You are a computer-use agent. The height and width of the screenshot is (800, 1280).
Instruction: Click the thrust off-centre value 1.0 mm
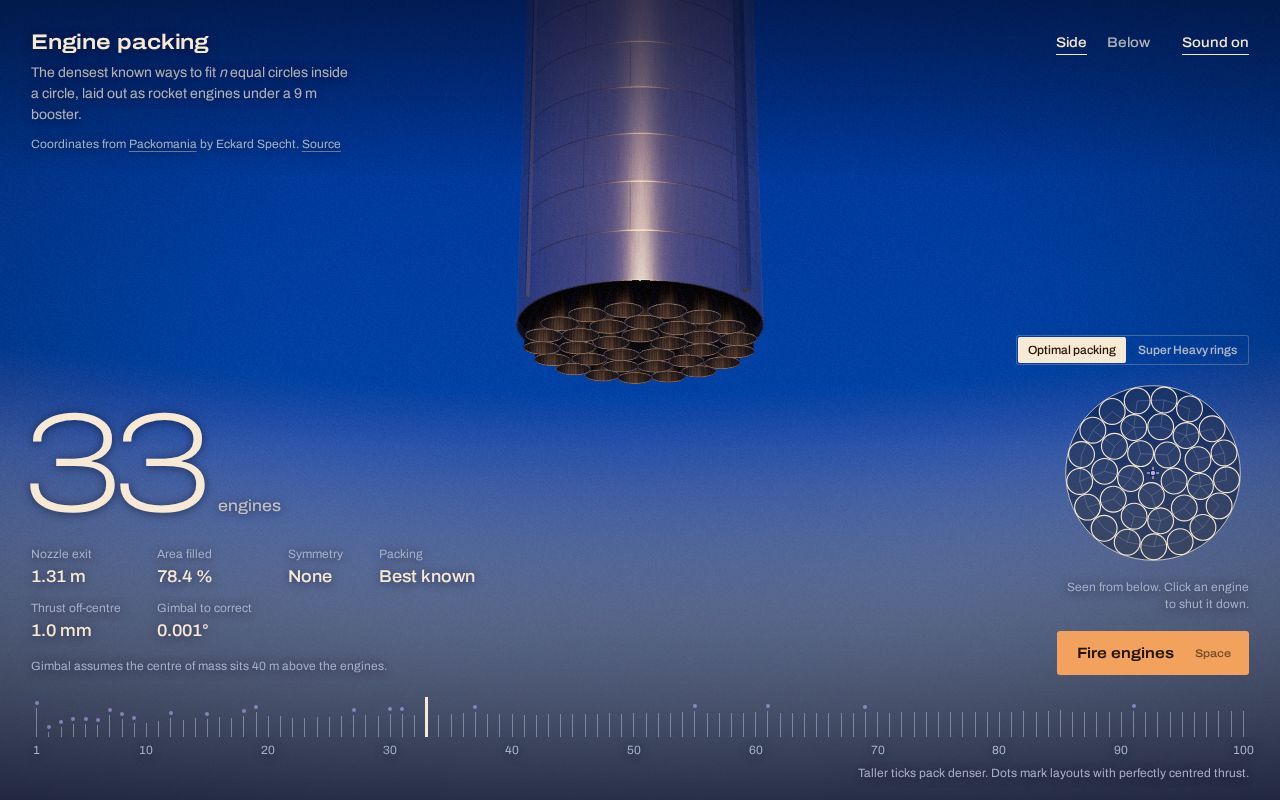pyautogui.click(x=61, y=630)
